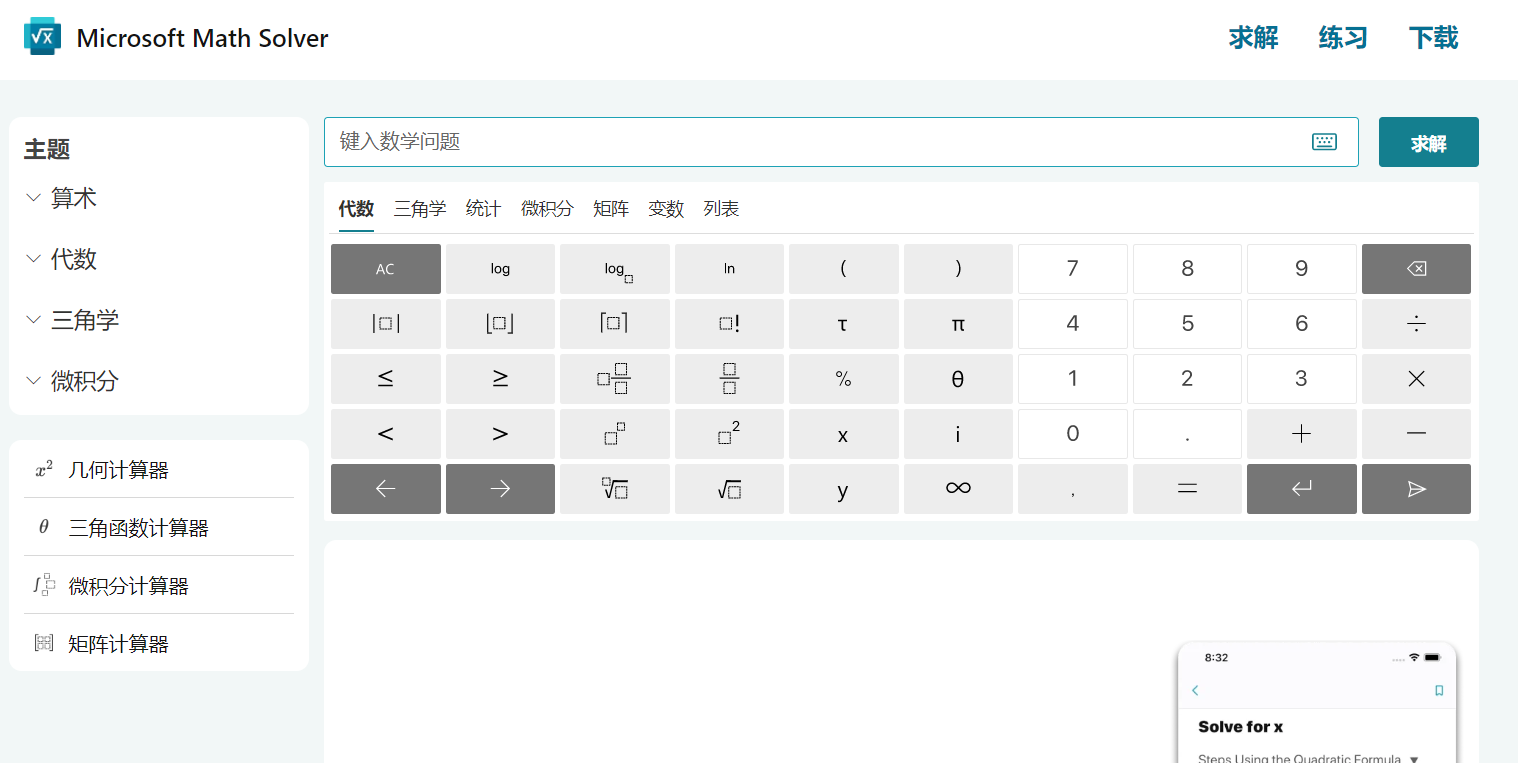Click the new line return key
Image resolution: width=1518 pixels, height=763 pixels.
point(1301,489)
